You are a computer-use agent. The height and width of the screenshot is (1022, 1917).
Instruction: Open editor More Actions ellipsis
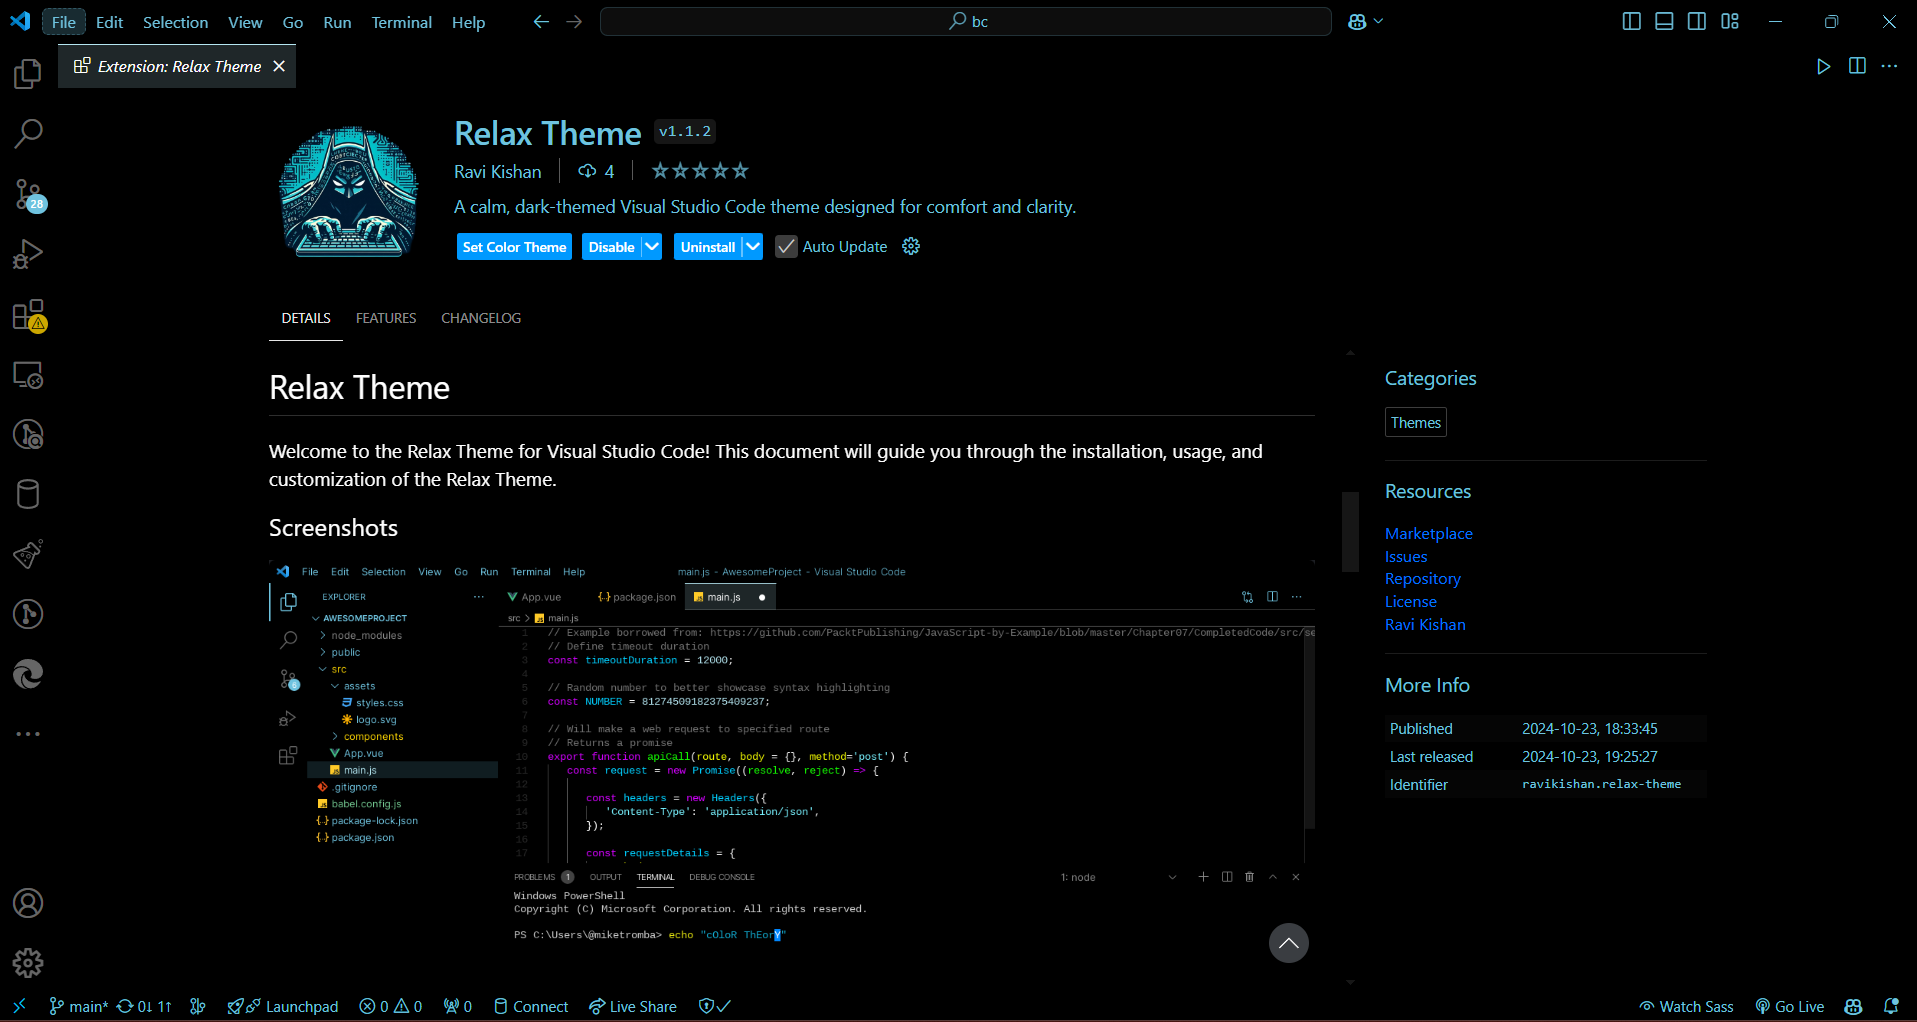click(1889, 66)
